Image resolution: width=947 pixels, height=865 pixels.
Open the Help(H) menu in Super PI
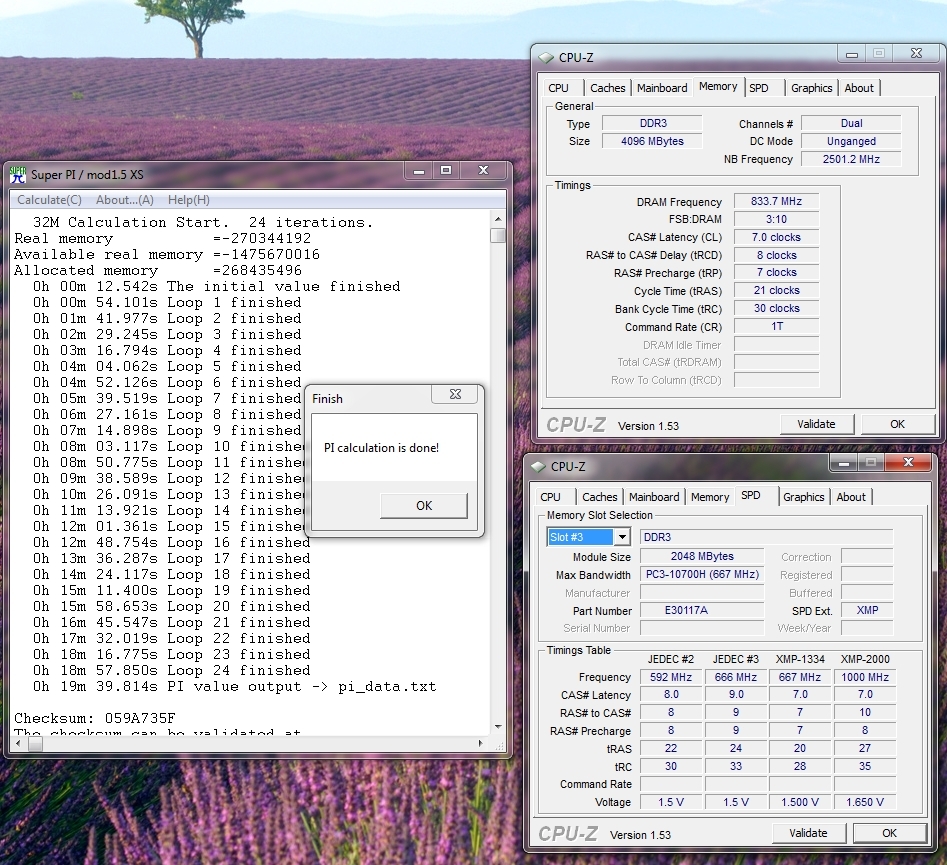[188, 200]
